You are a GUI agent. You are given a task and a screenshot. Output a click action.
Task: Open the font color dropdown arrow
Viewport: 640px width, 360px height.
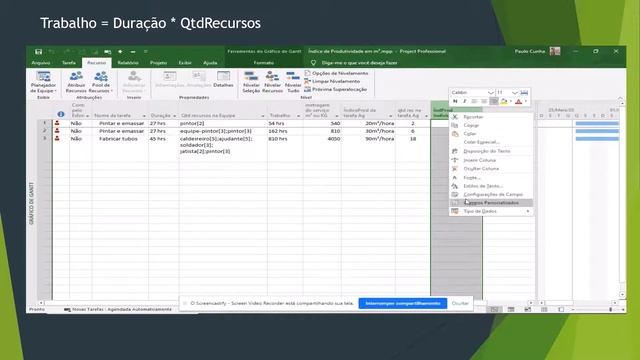point(526,101)
